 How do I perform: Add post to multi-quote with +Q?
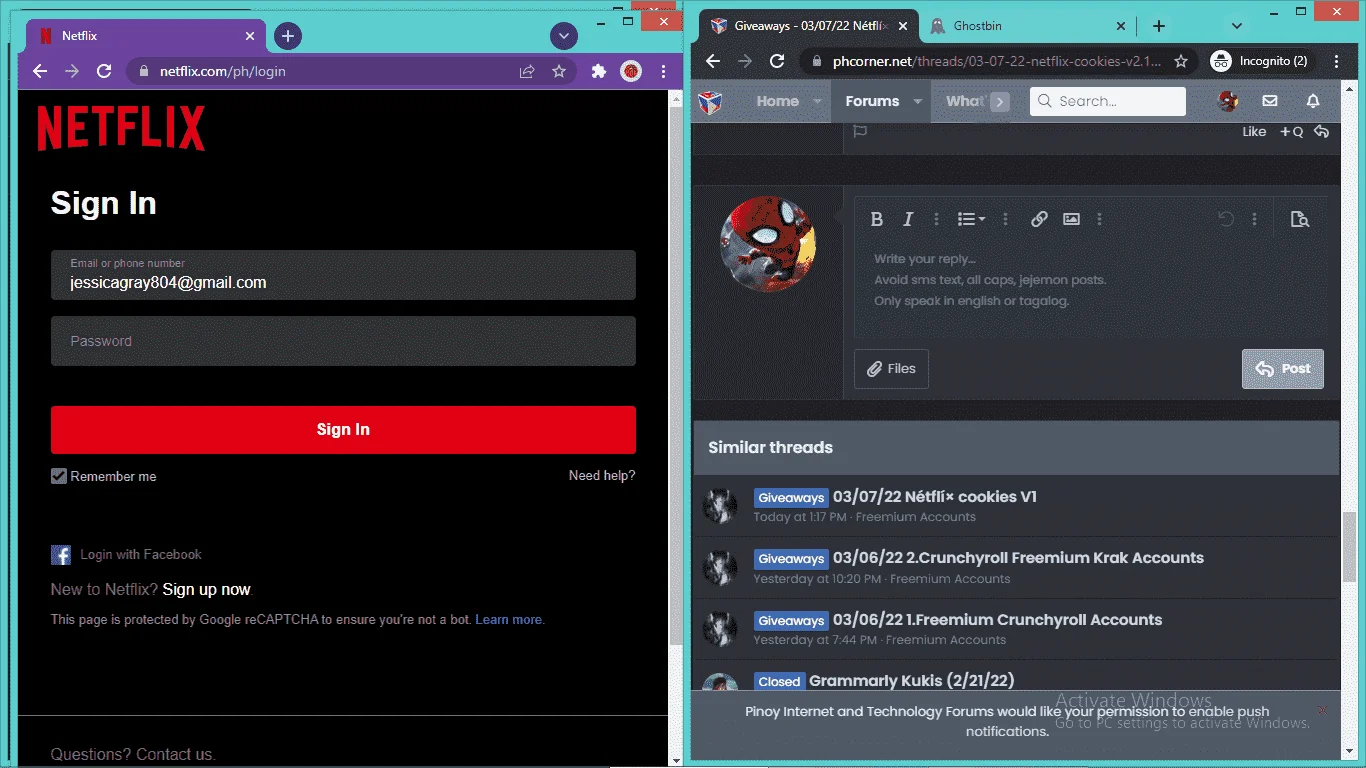pyautogui.click(x=1291, y=131)
